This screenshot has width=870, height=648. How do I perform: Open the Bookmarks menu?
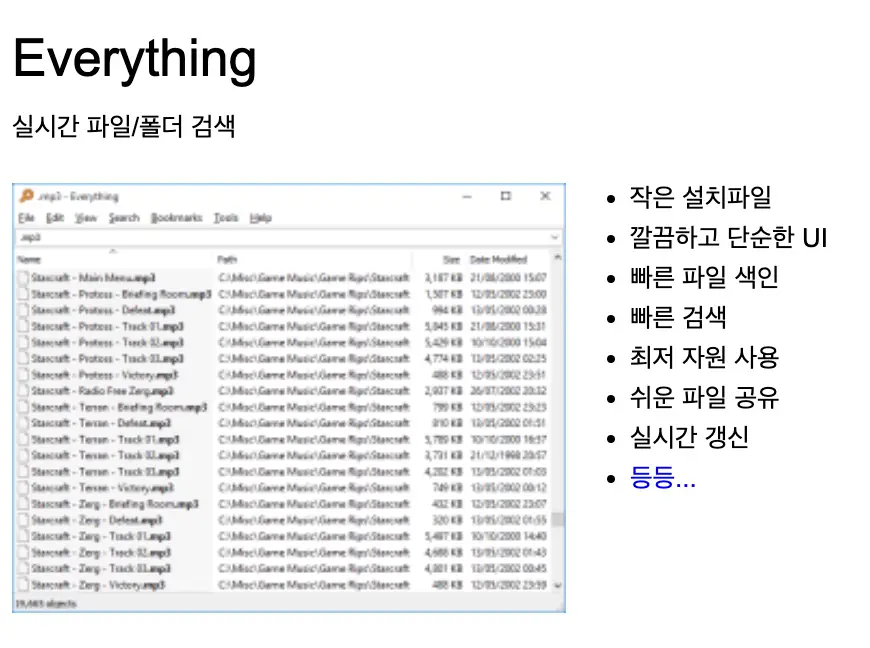[176, 217]
